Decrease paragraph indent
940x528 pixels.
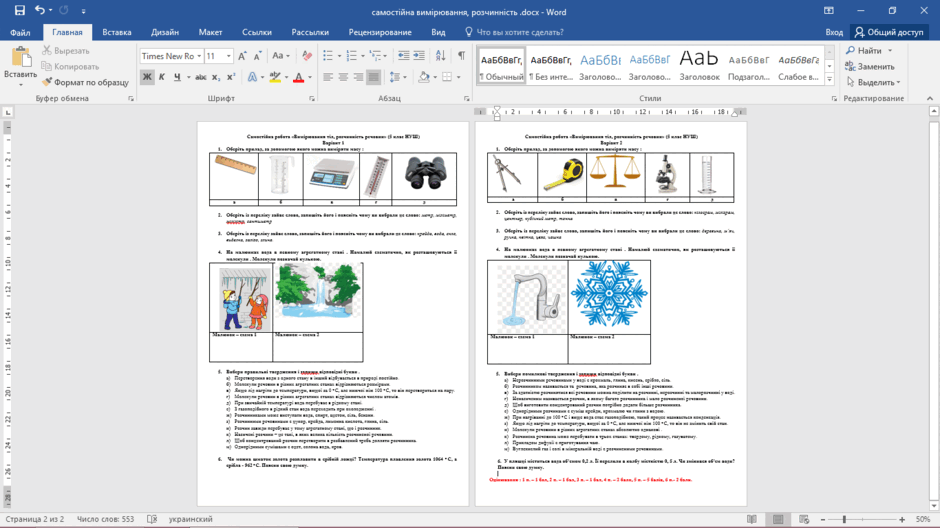coord(403,56)
